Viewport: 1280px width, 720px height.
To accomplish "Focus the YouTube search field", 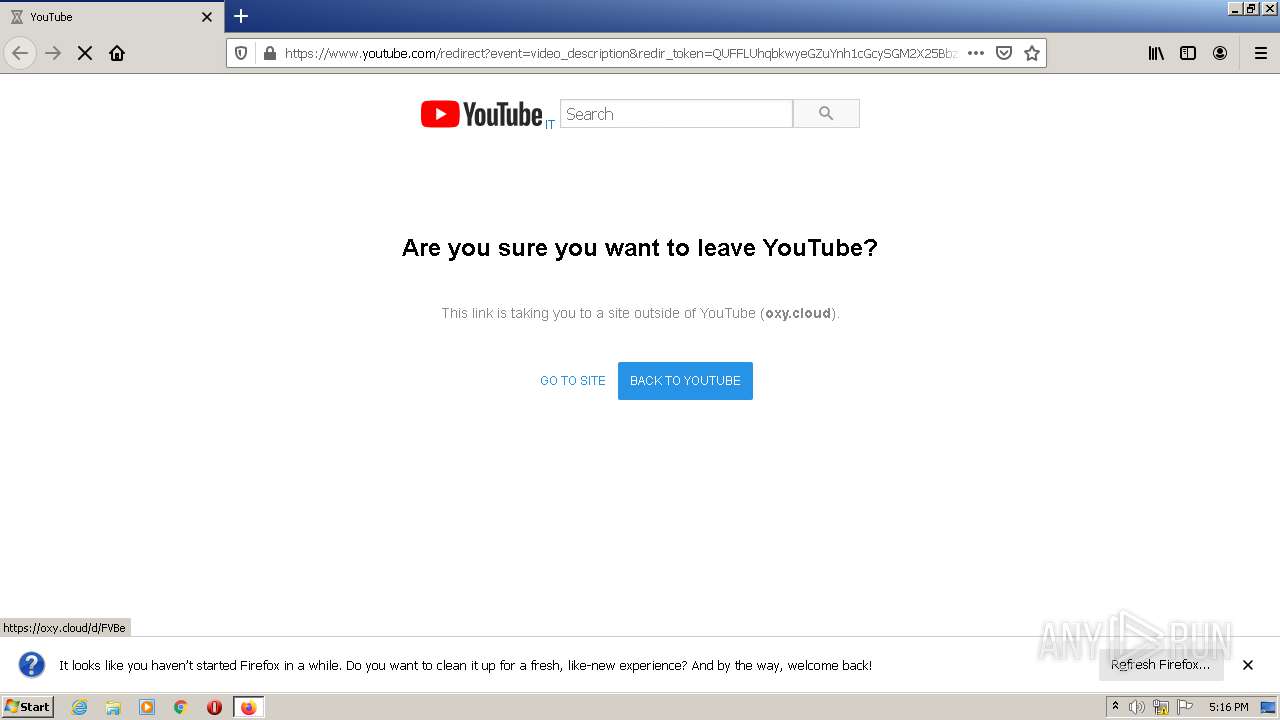I will point(676,114).
